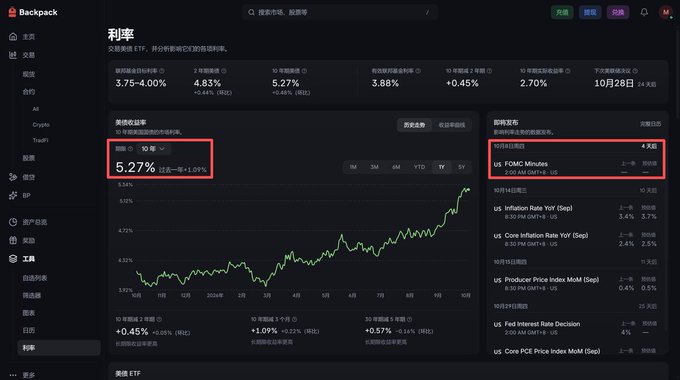Select All under 合约
The width and height of the screenshot is (680, 380).
[36, 109]
